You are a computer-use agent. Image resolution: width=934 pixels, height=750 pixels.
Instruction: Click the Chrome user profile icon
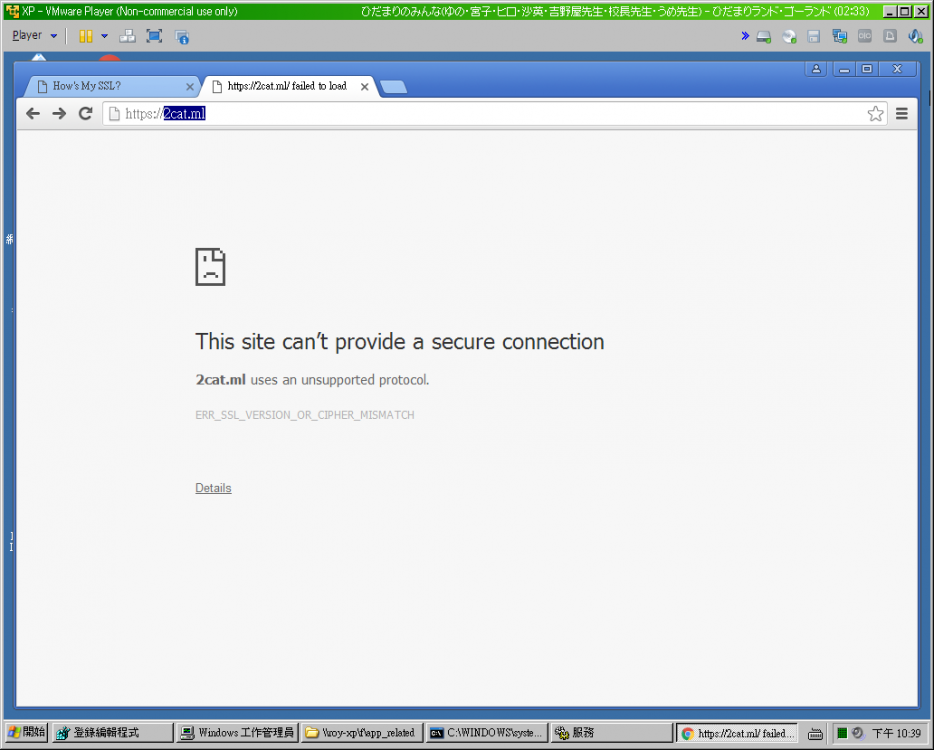[x=816, y=69]
